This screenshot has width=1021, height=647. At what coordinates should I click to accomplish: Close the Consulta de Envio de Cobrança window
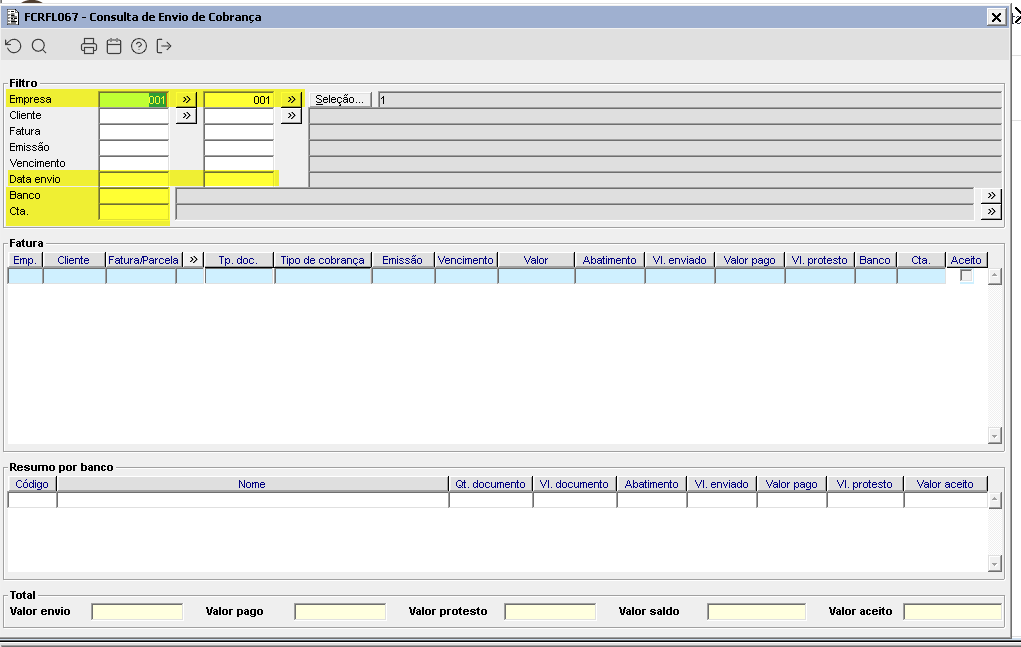coord(996,18)
